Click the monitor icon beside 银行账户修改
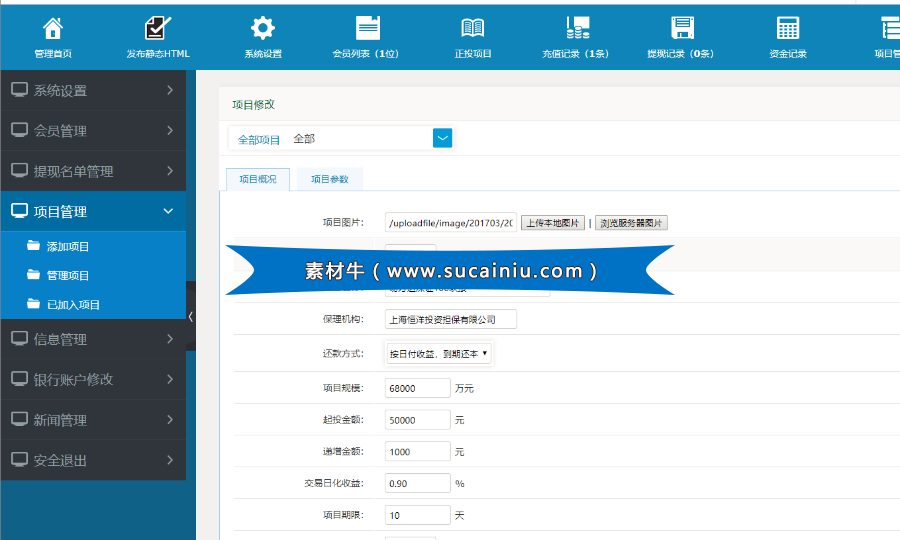The image size is (900, 540). (20, 379)
